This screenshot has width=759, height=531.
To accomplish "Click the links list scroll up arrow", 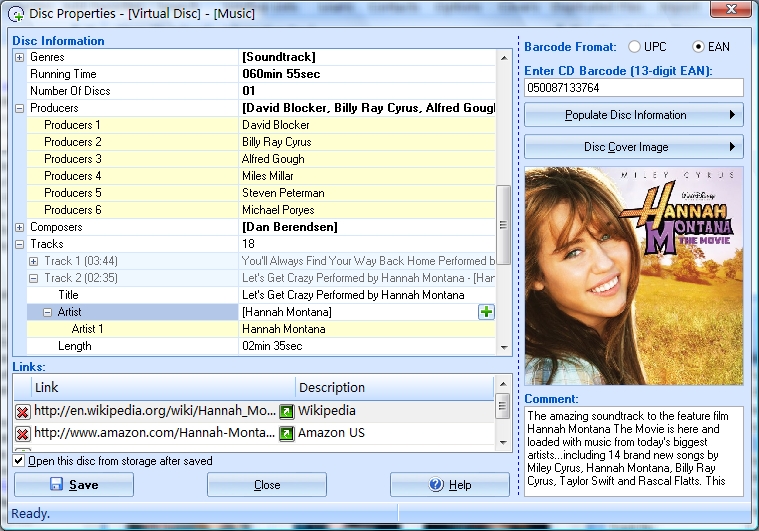I will coord(502,384).
